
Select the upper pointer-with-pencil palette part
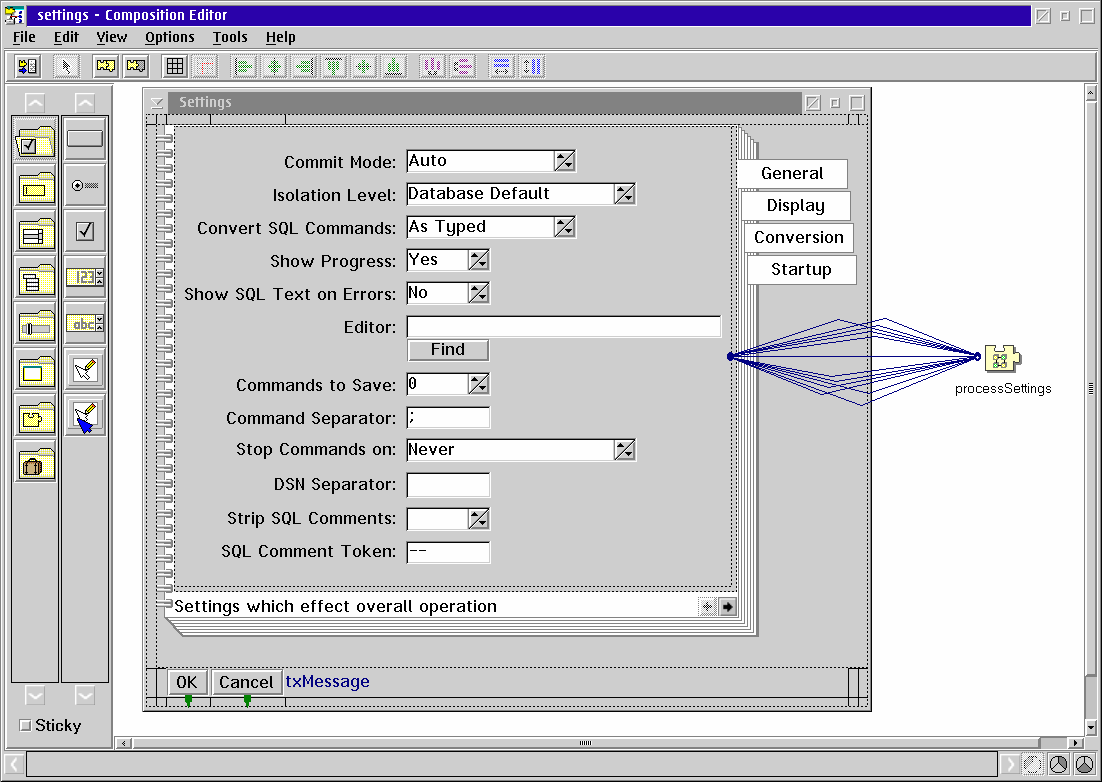click(85, 370)
